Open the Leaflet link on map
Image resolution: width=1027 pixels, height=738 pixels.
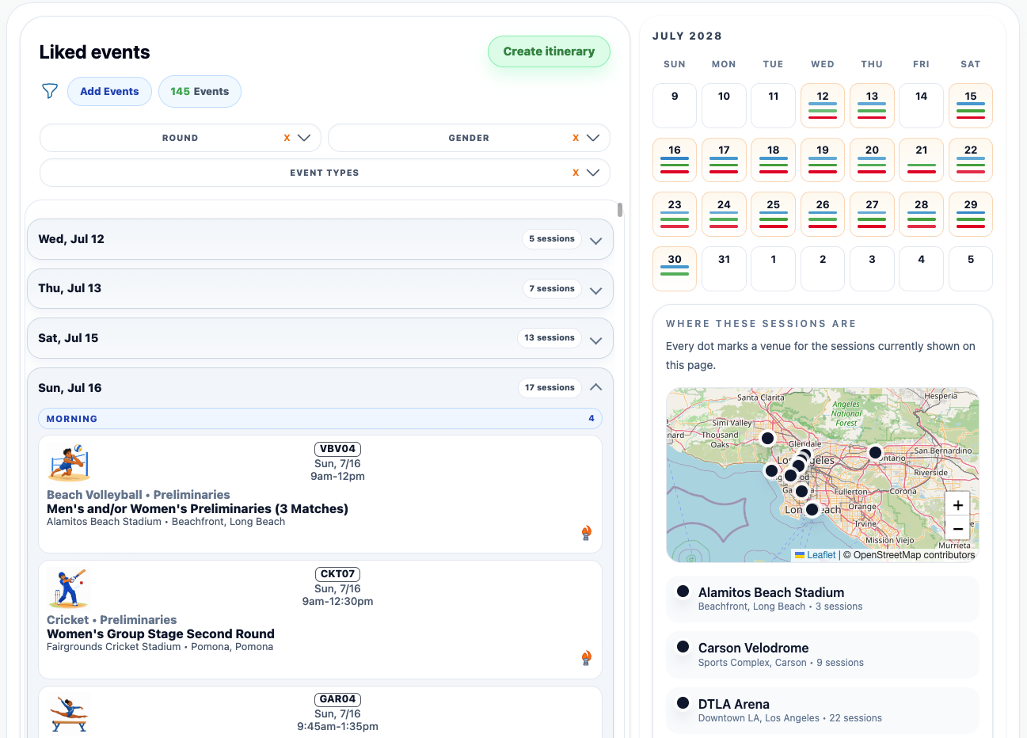[821, 555]
